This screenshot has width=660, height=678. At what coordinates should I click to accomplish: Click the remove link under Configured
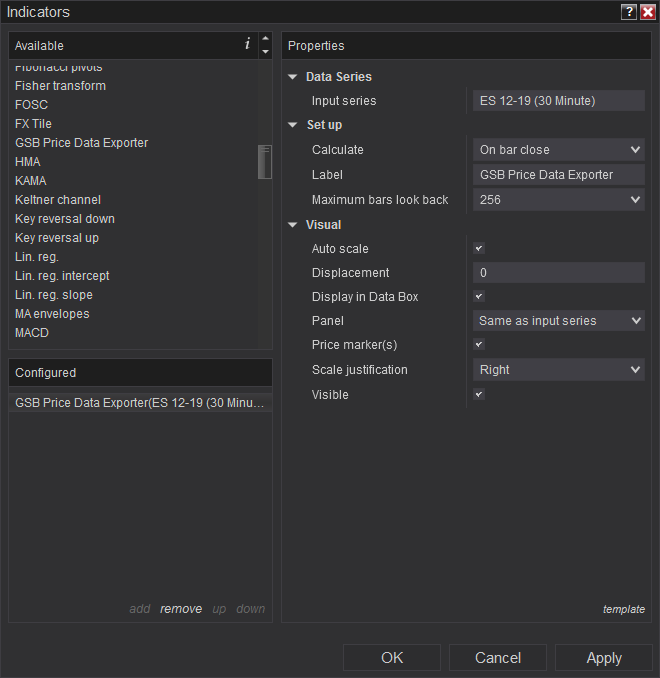pos(181,609)
